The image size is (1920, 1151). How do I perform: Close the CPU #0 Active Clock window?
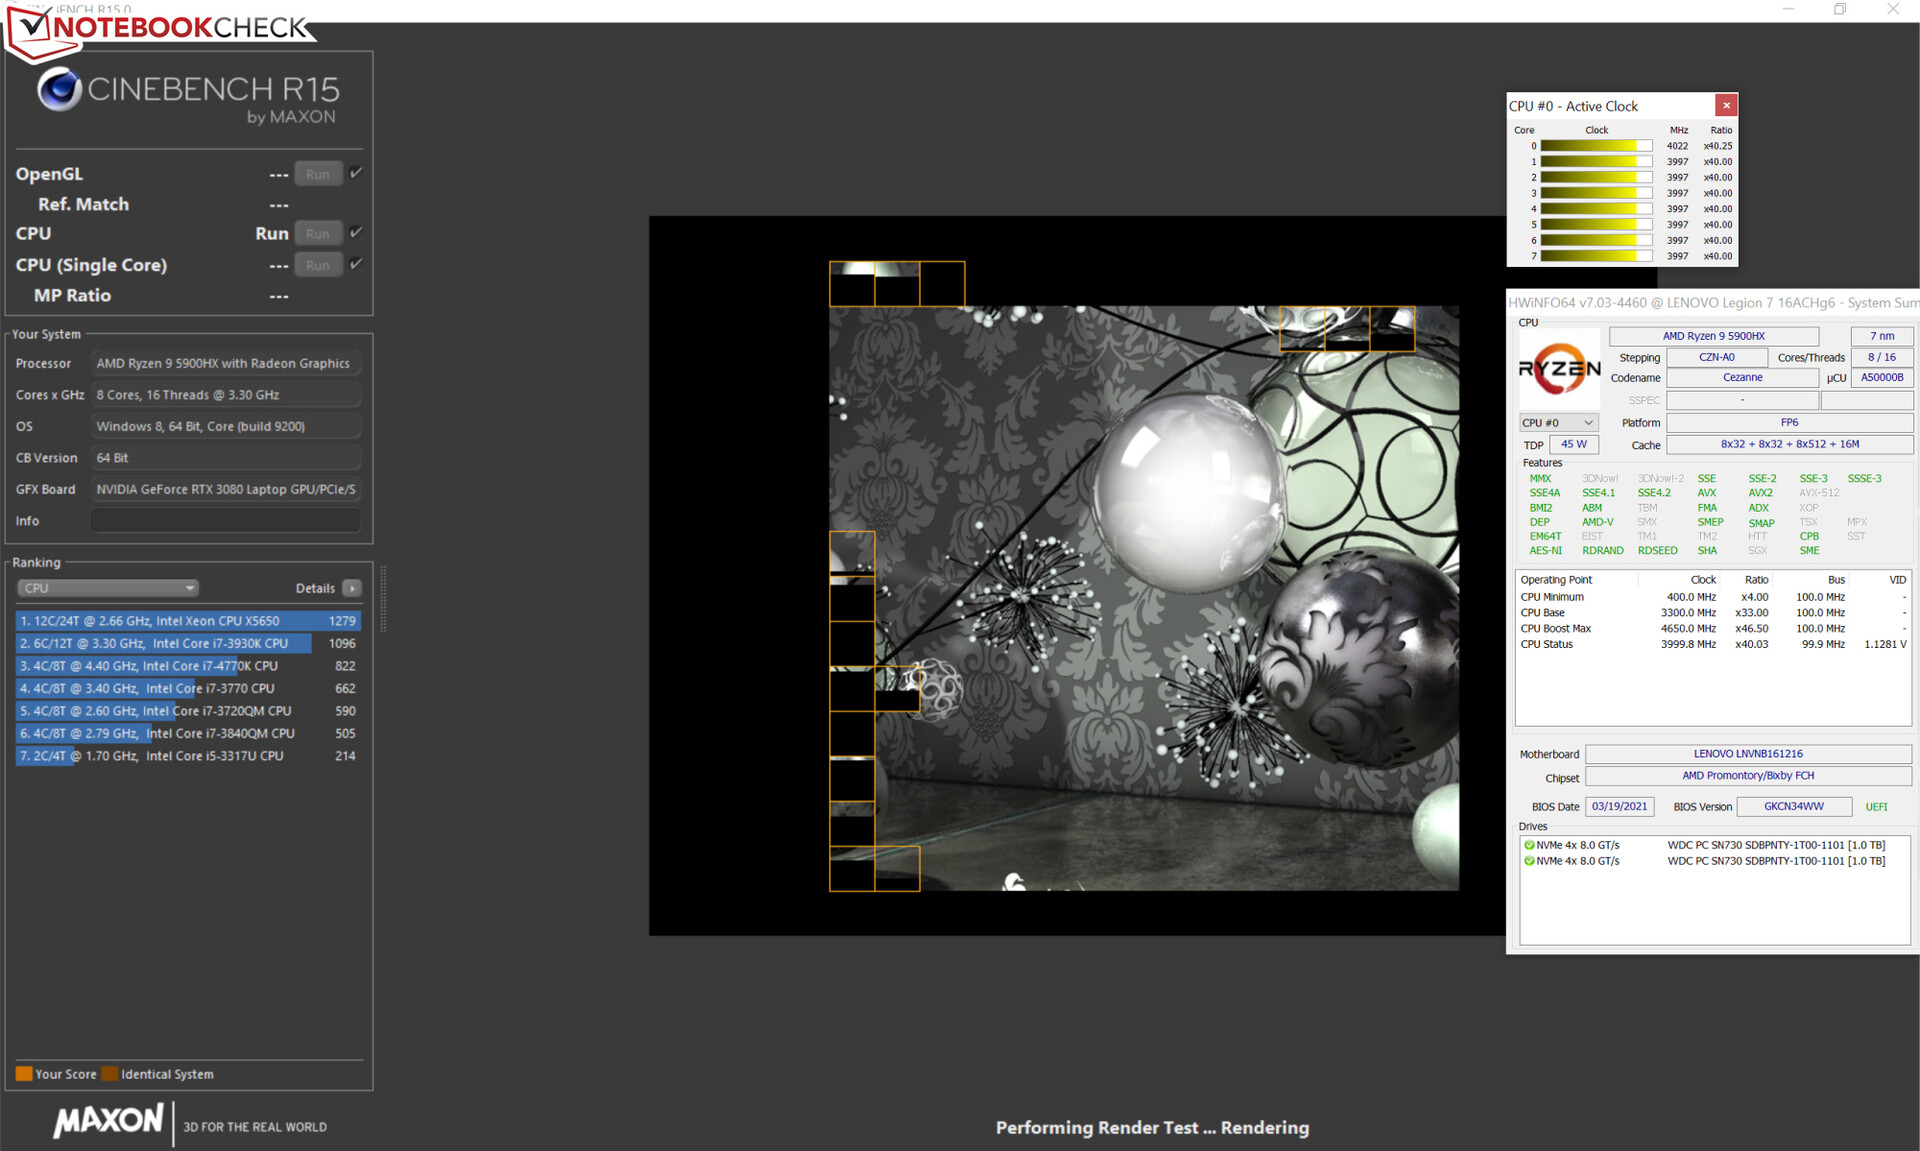point(1726,105)
